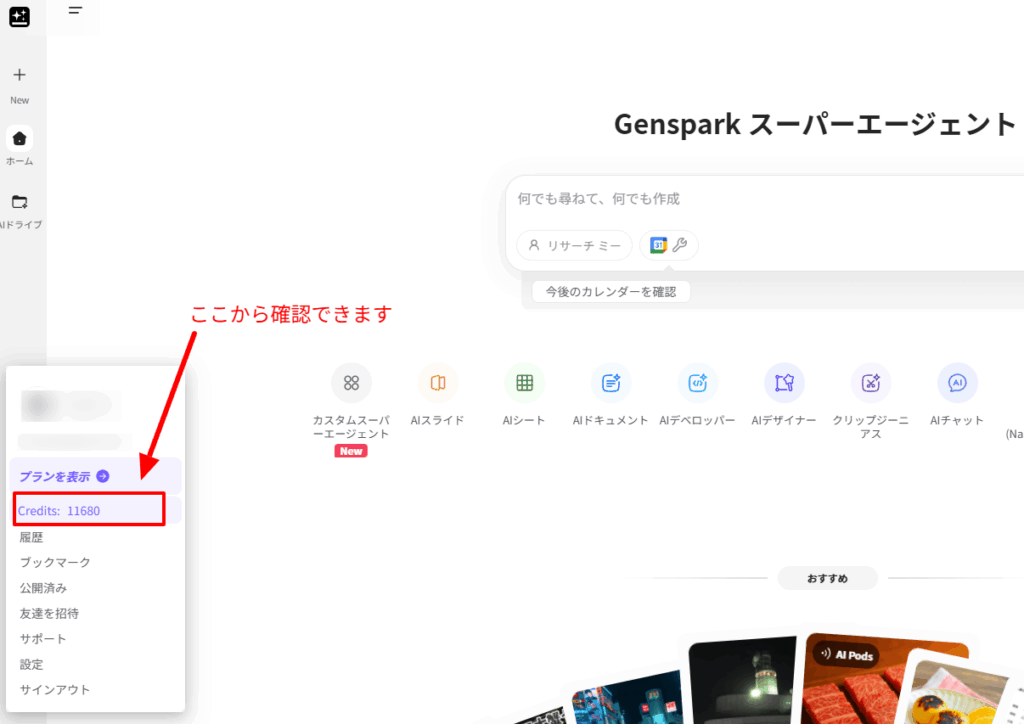Click the New plus icon in sidebar
This screenshot has width=1024, height=724.
tap(19, 75)
